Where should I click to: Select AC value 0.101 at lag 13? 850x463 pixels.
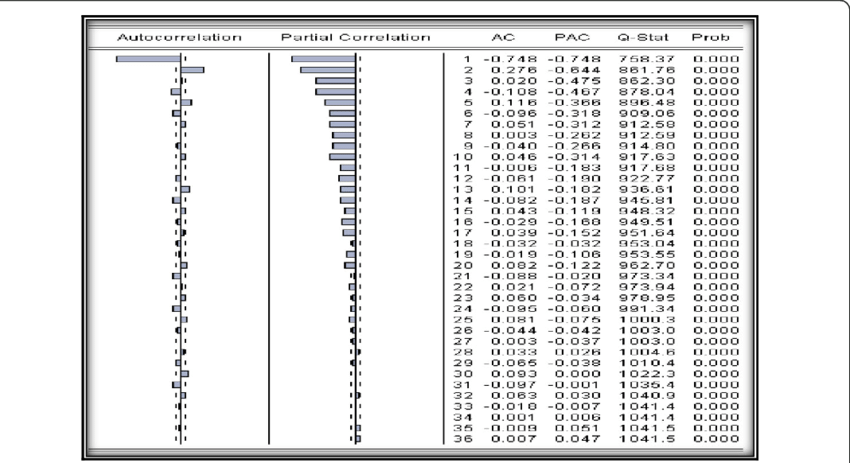pyautogui.click(x=514, y=189)
